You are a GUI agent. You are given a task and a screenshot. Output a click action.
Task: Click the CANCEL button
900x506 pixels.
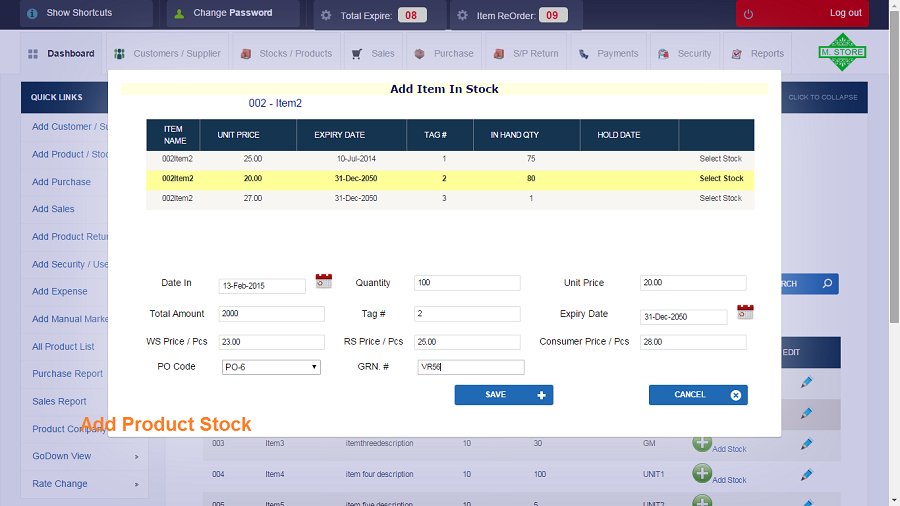click(x=698, y=395)
